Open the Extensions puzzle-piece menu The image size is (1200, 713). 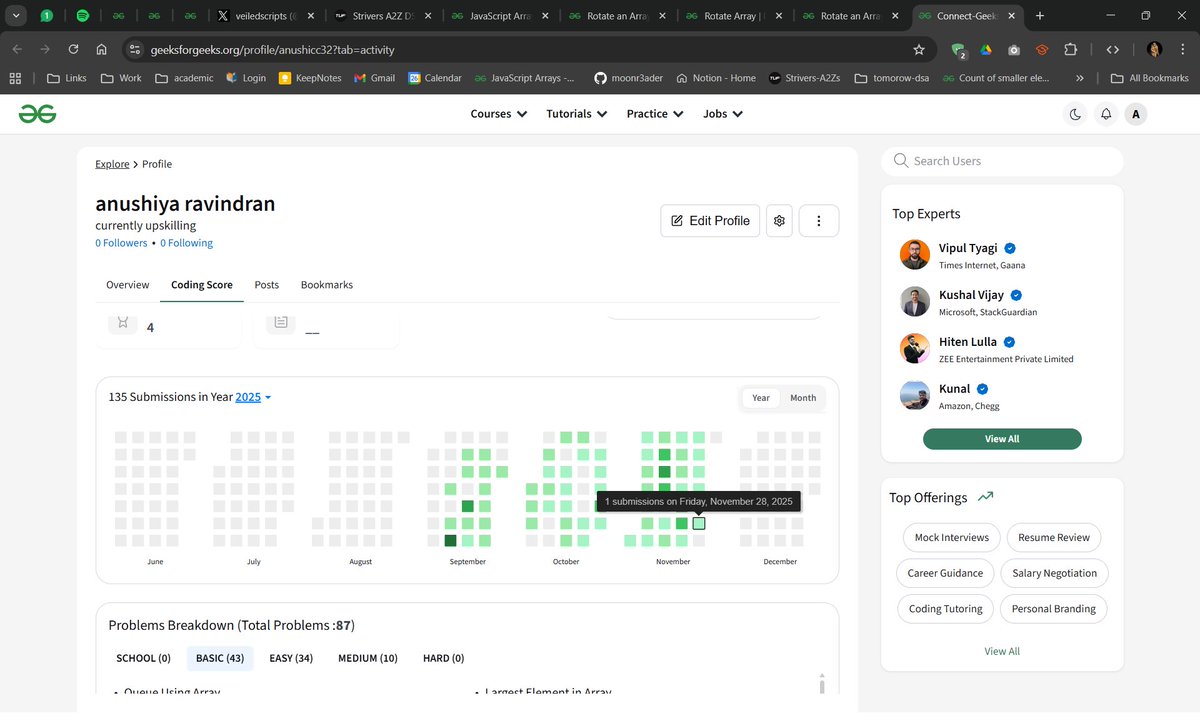click(1071, 49)
